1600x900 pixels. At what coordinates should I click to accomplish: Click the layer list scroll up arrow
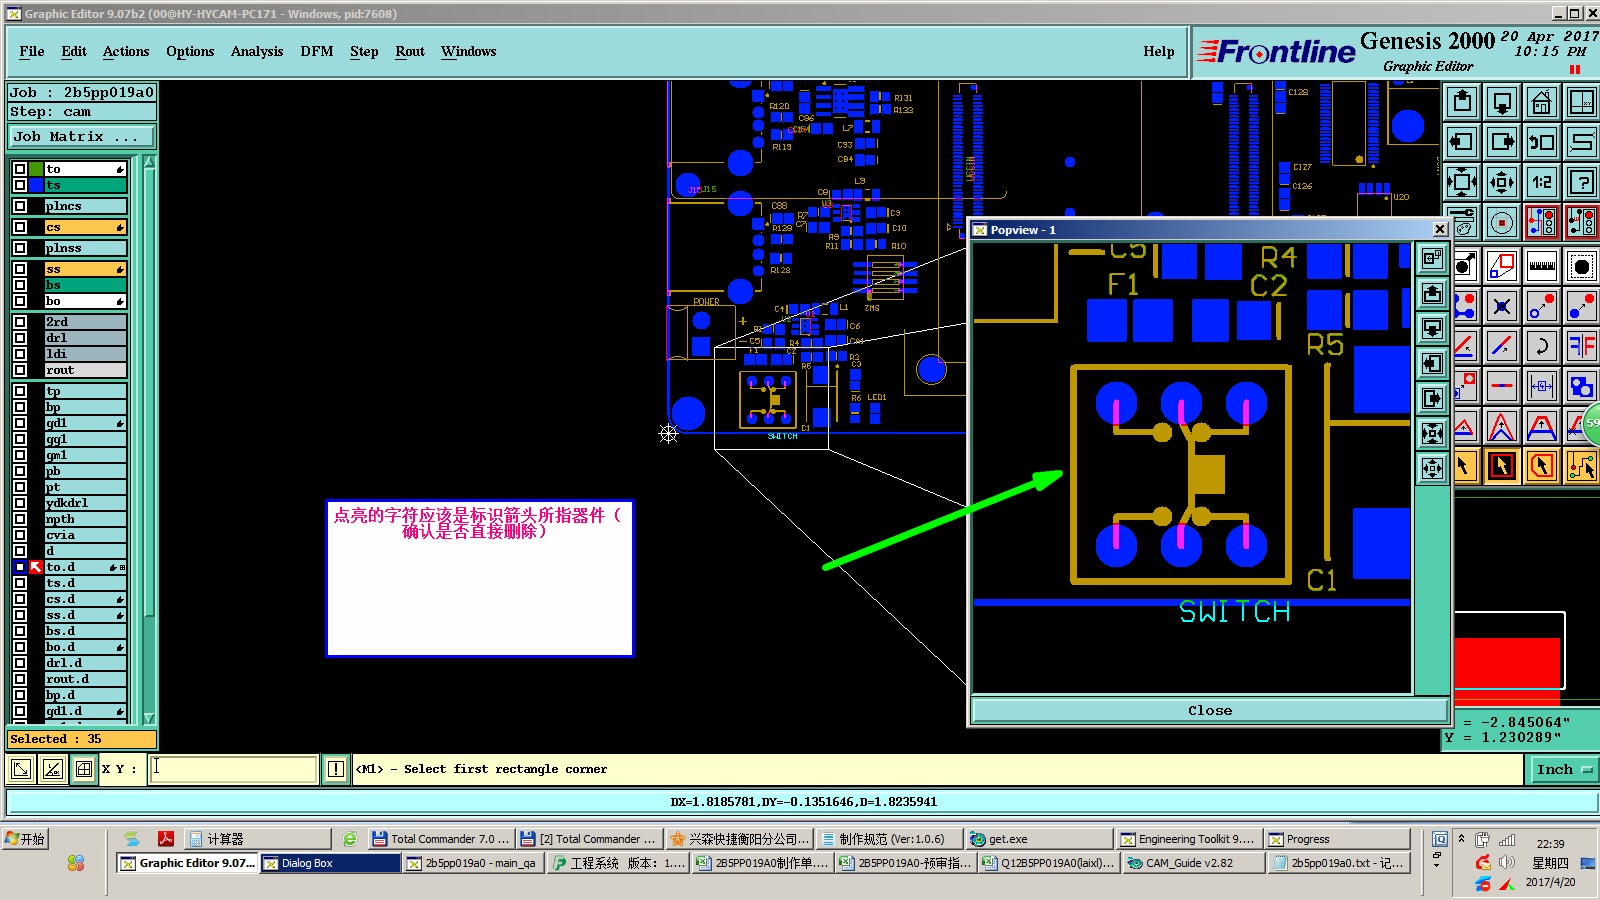point(149,162)
